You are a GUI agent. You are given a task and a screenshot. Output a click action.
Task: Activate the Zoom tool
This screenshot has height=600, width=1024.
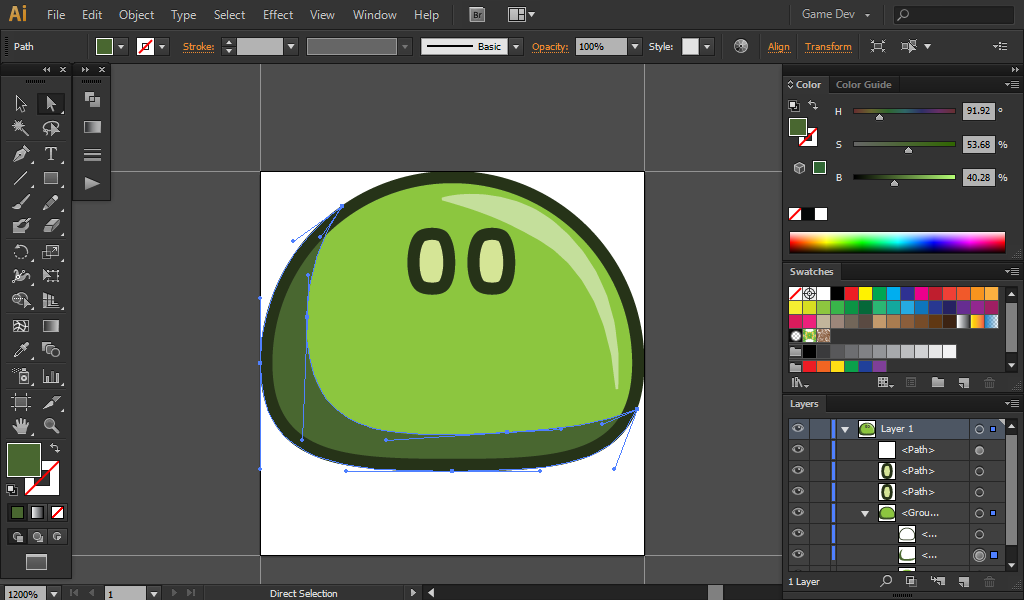click(51, 426)
